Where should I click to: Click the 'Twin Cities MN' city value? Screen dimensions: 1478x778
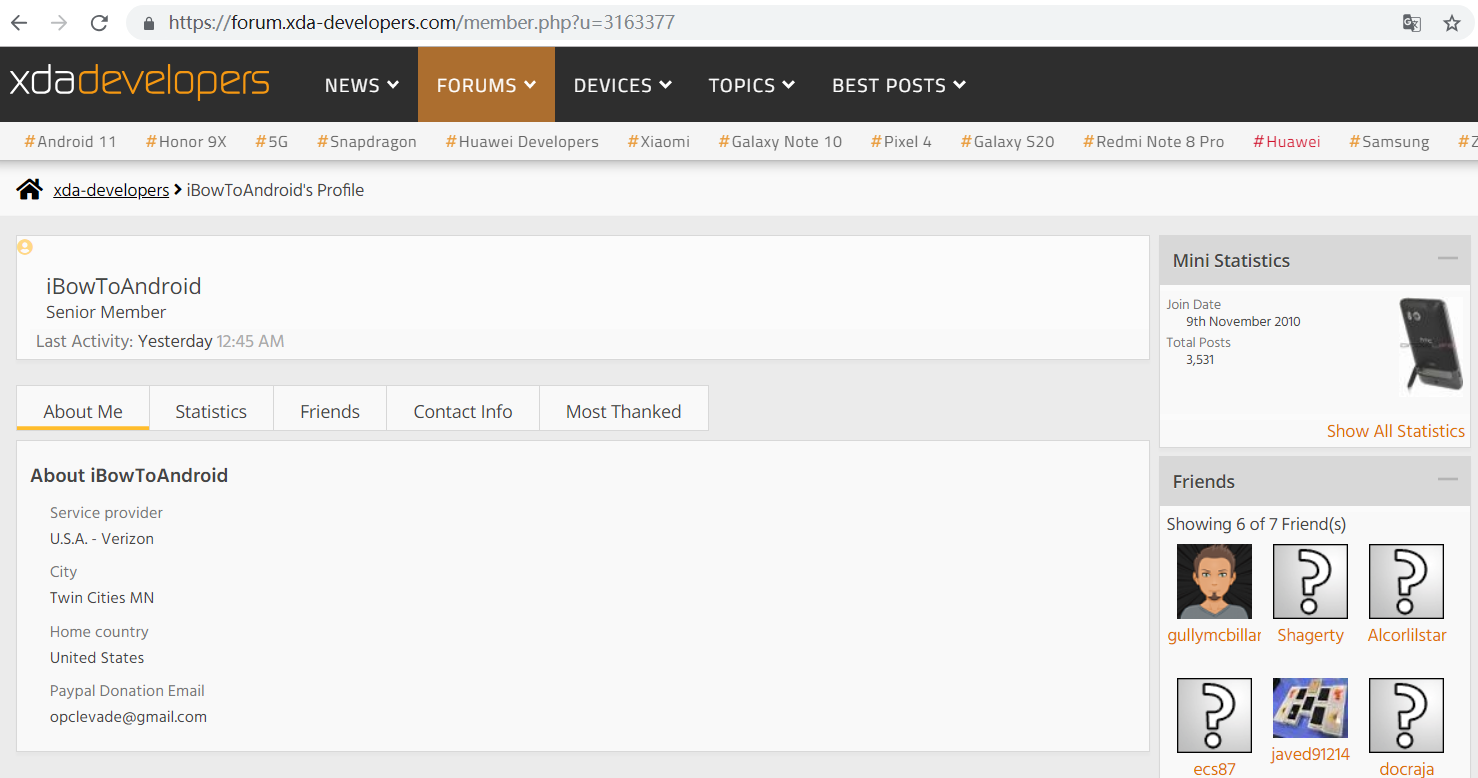tap(102, 597)
